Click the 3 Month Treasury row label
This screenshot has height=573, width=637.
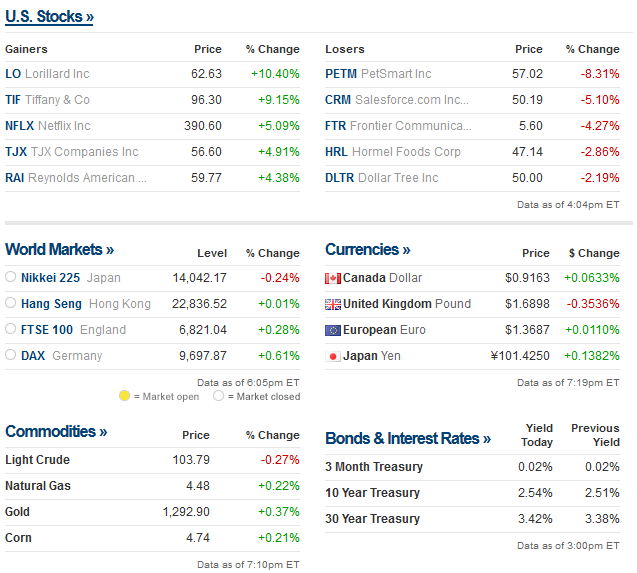[374, 467]
